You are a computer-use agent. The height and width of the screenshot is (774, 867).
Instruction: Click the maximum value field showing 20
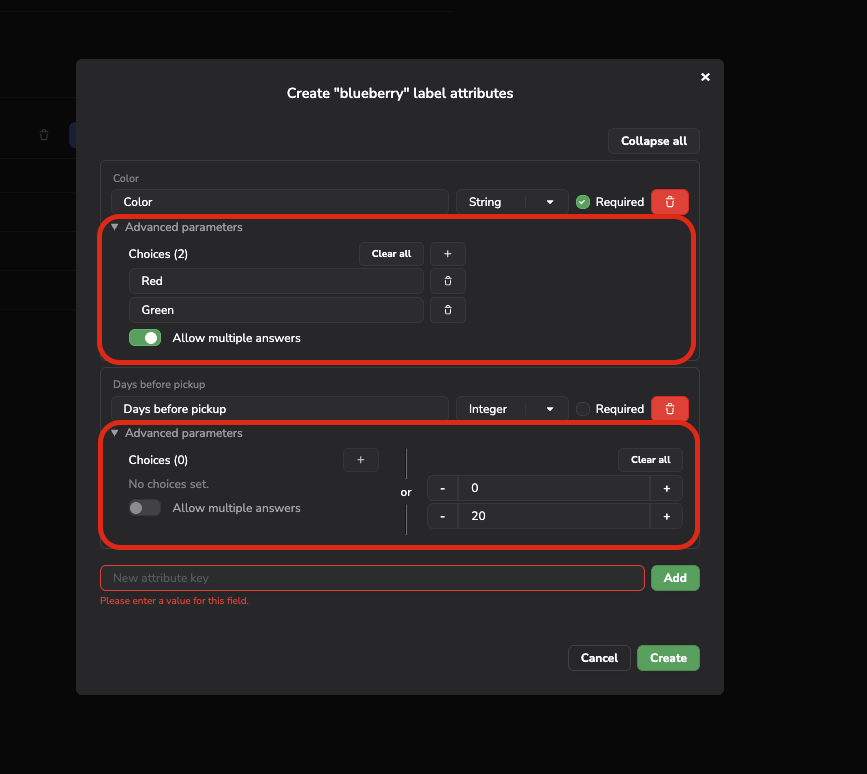[553, 516]
